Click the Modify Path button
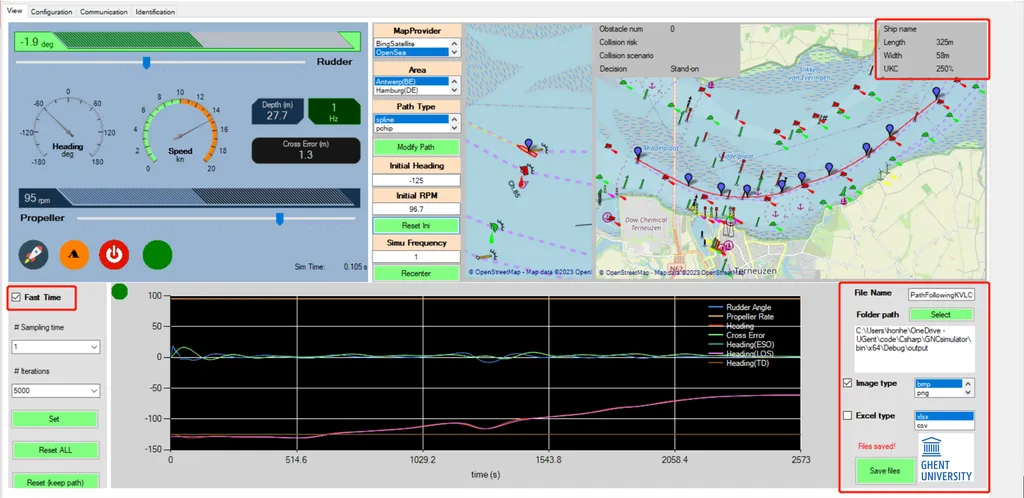The image size is (1024, 498). click(415, 146)
